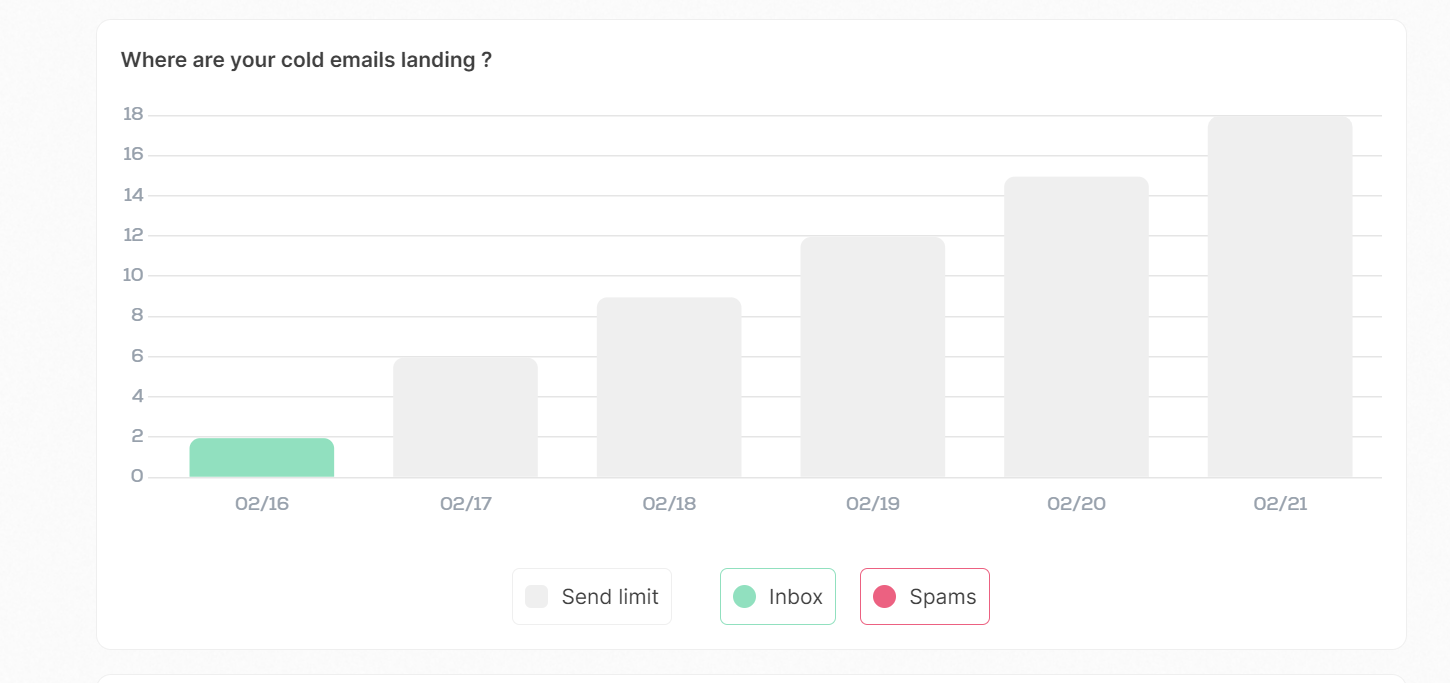The width and height of the screenshot is (1450, 683).
Task: Click the 02/19 date axis label
Action: (873, 504)
